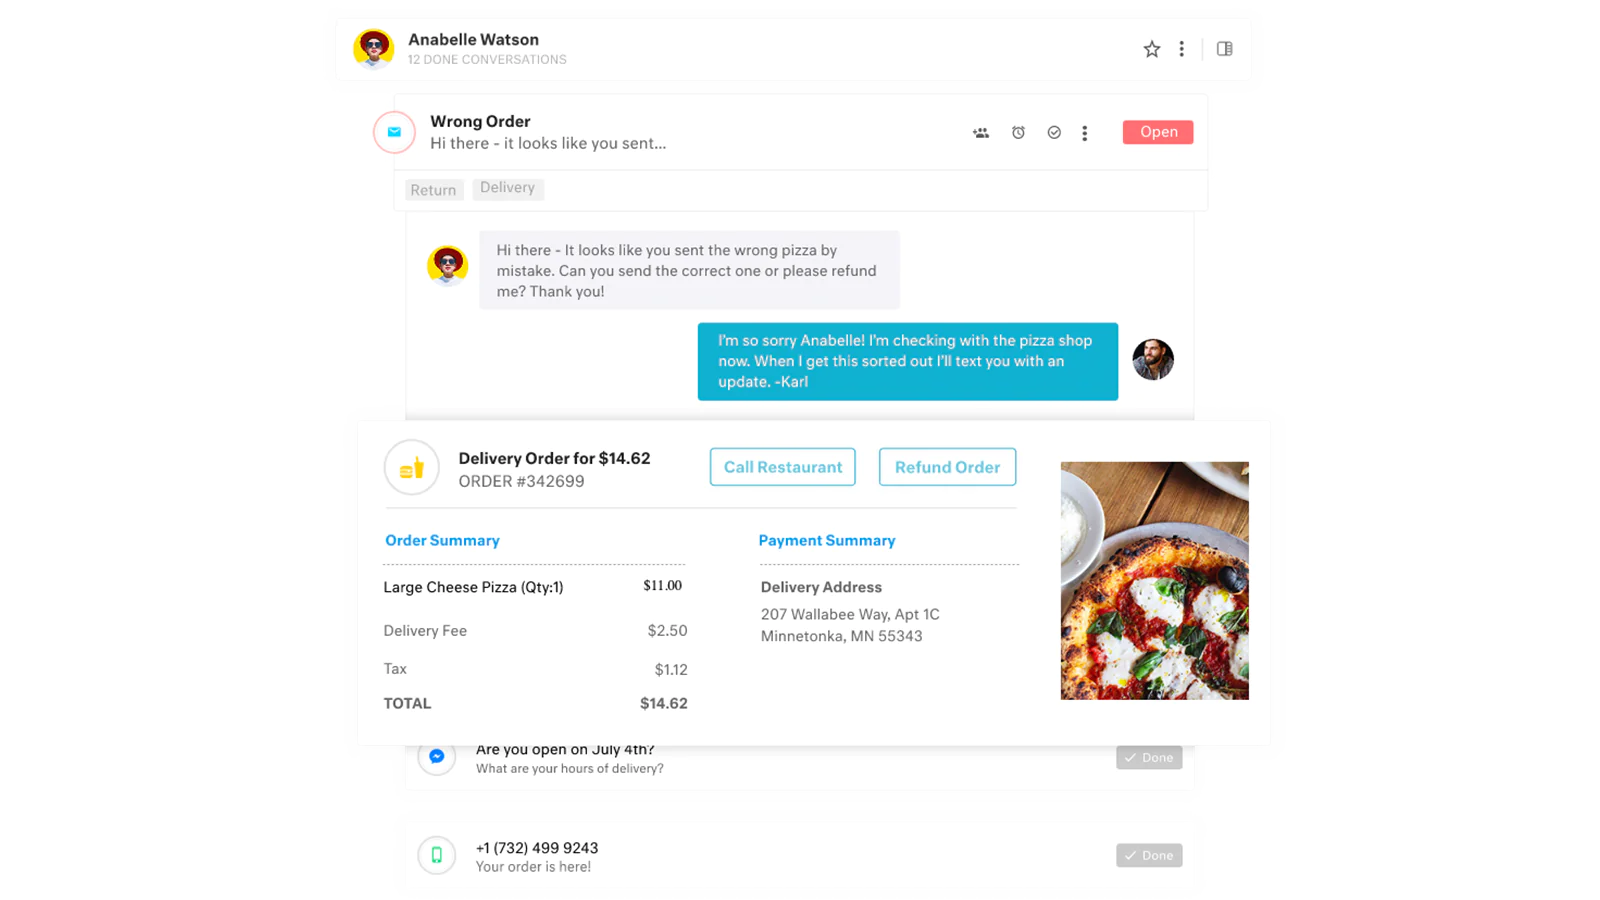Click Call Restaurant button
This screenshot has height=900, width=1600.
pyautogui.click(x=783, y=467)
